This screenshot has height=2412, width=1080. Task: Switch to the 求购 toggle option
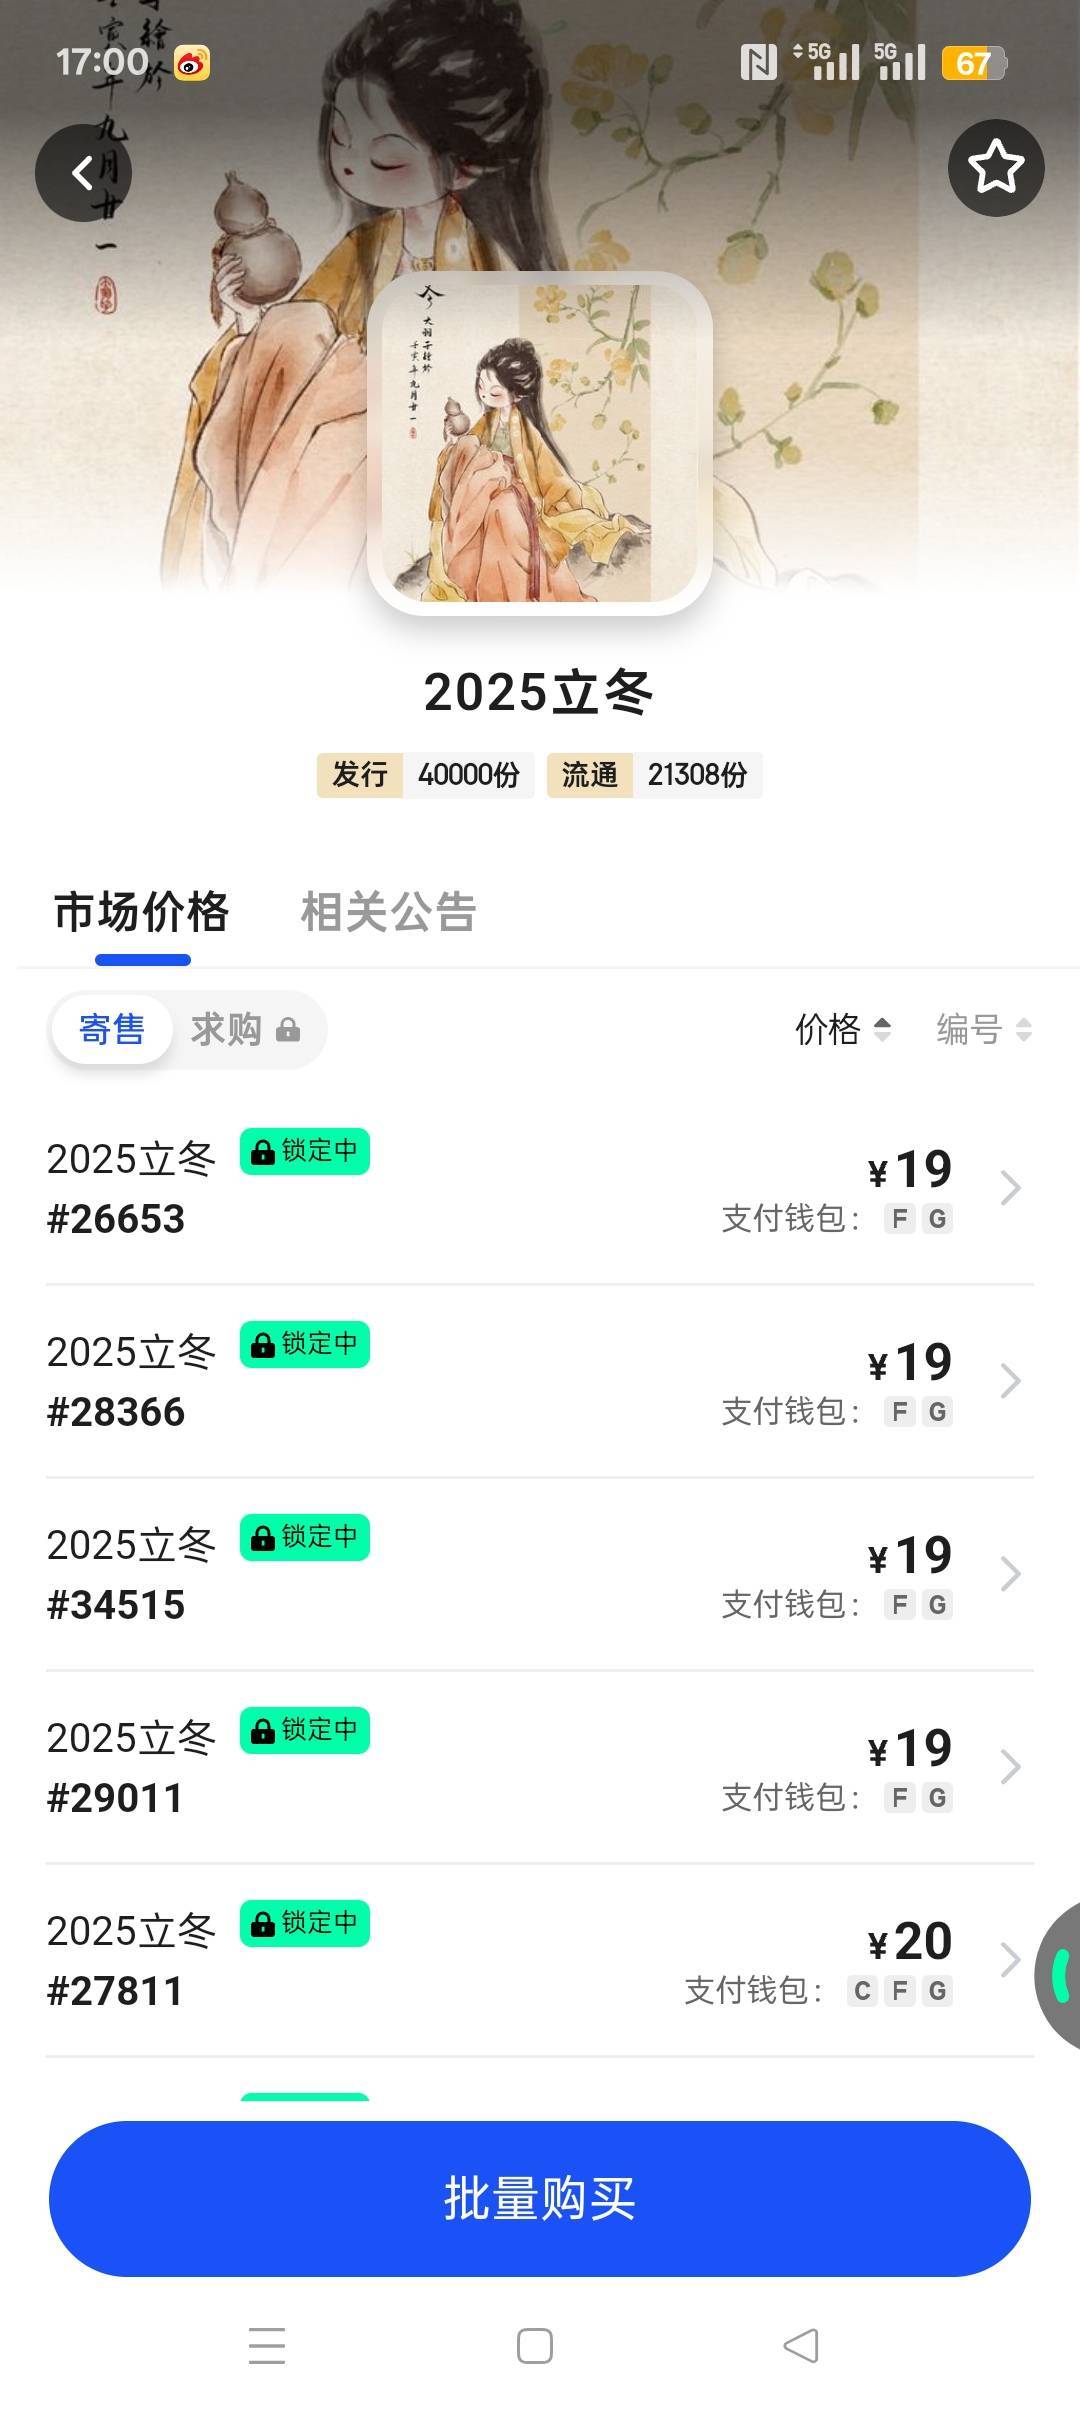(227, 1029)
